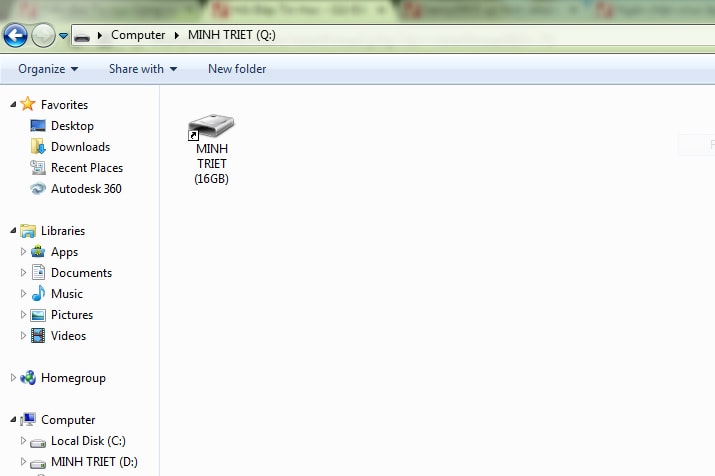The image size is (715, 476).
Task: Collapse the Favorites tree section
Action: [x=11, y=104]
